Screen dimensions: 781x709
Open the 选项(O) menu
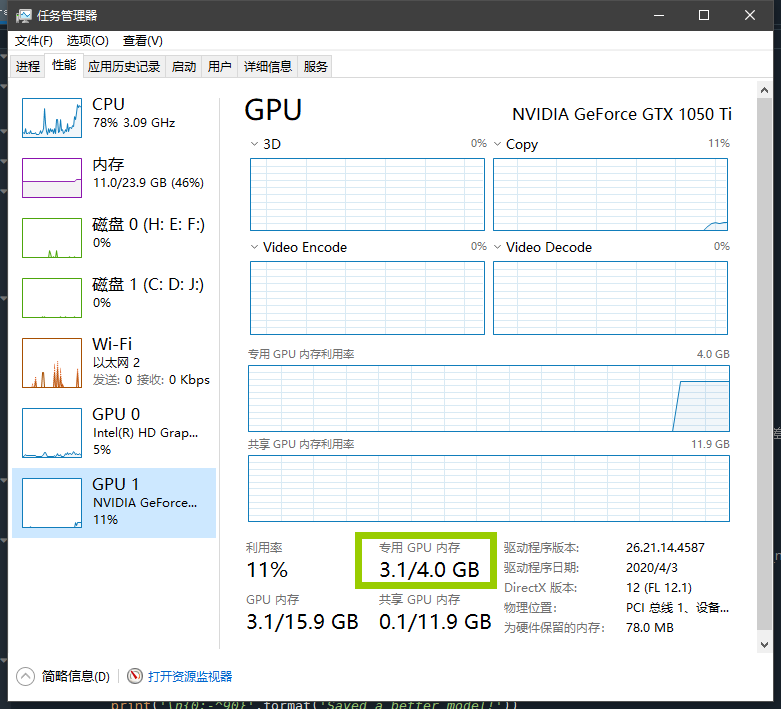pyautogui.click(x=88, y=41)
